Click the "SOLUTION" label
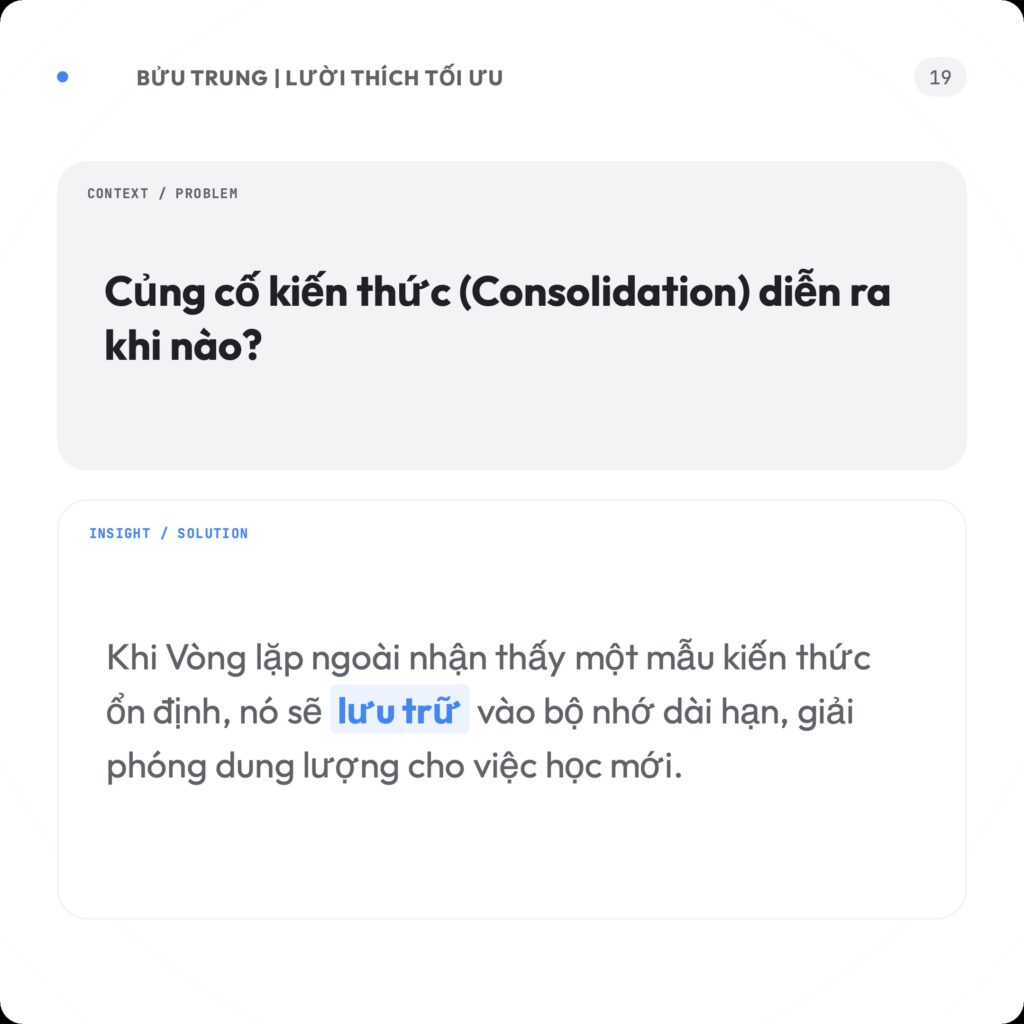Screen dimensions: 1024x1024 tap(212, 533)
